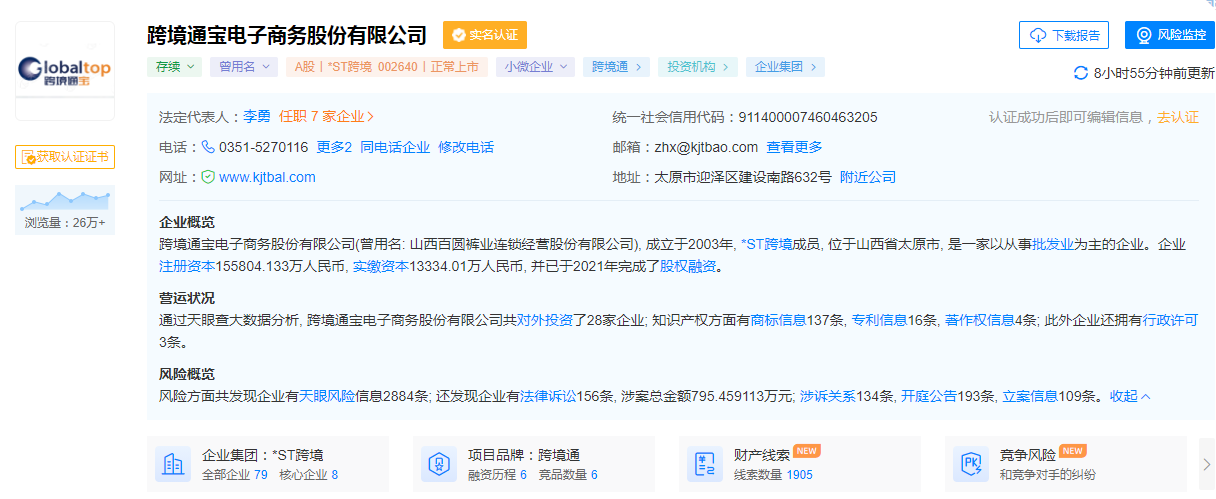
Task: Click the unified credit code 911400007460463205
Action: pyautogui.click(x=808, y=117)
